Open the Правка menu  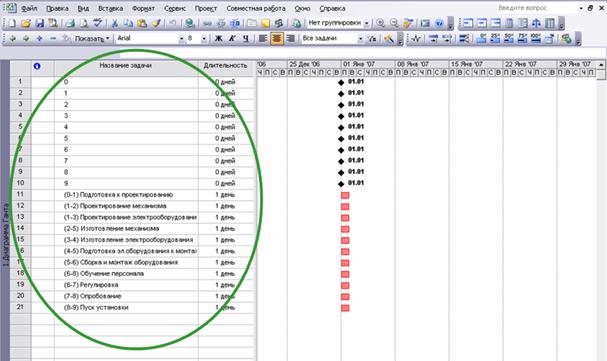pyautogui.click(x=57, y=8)
